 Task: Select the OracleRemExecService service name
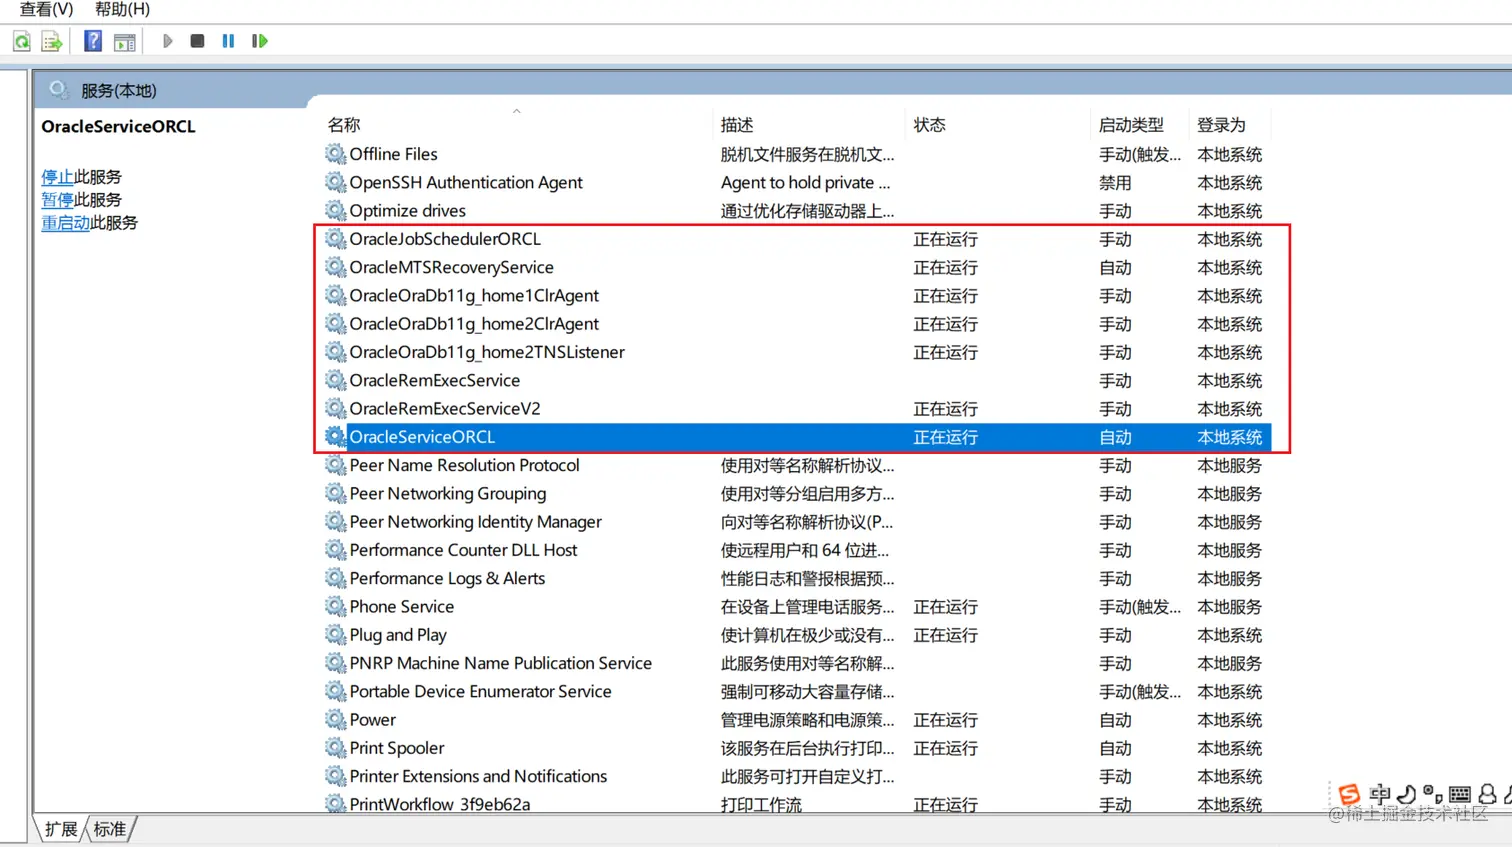tap(434, 380)
